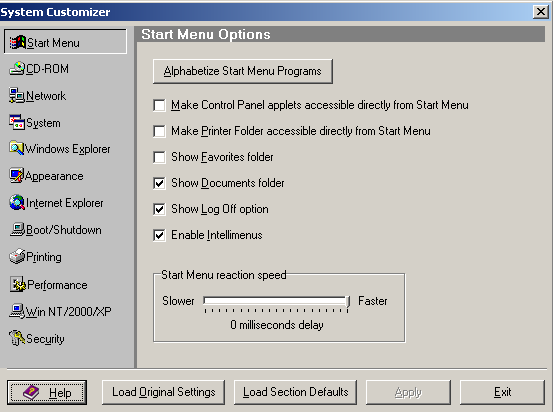Select the Internet Explorer globe icon
Image resolution: width=554 pixels, height=412 pixels.
[x=17, y=202]
